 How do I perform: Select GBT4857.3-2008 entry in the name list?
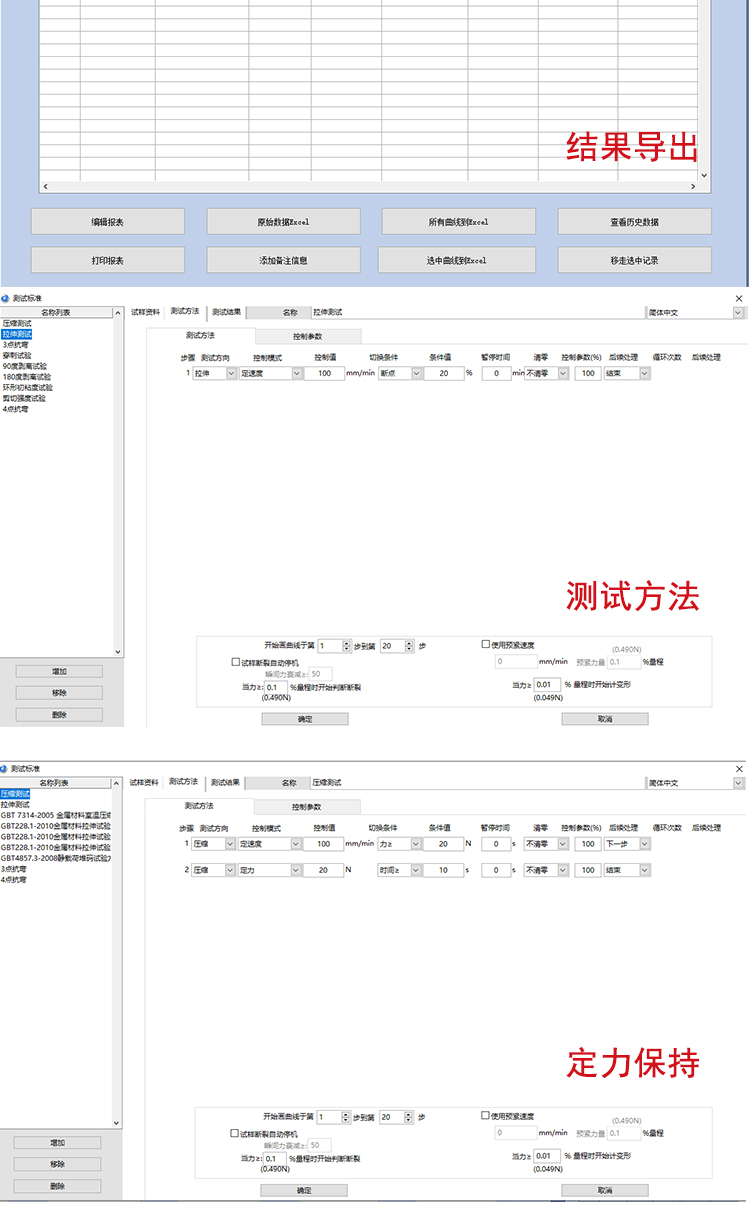click(x=55, y=858)
